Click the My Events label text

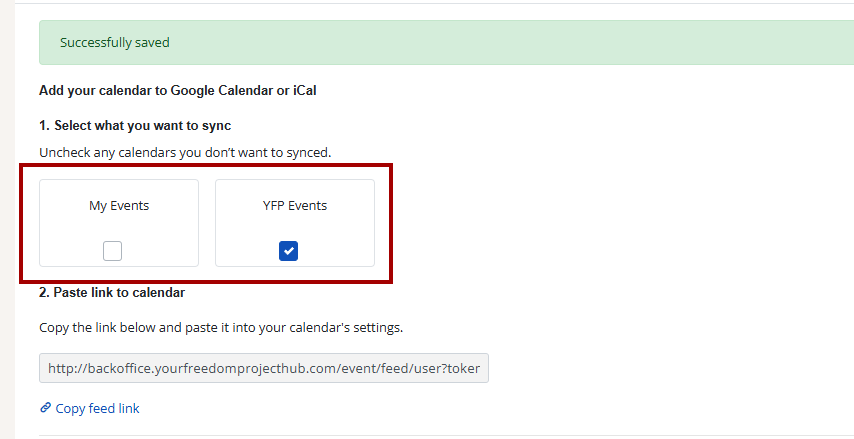click(119, 206)
